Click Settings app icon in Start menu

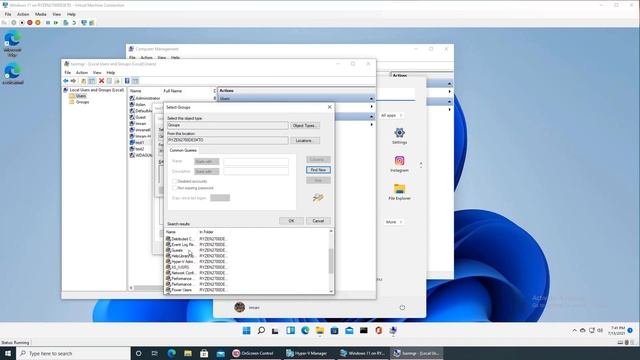(x=399, y=133)
